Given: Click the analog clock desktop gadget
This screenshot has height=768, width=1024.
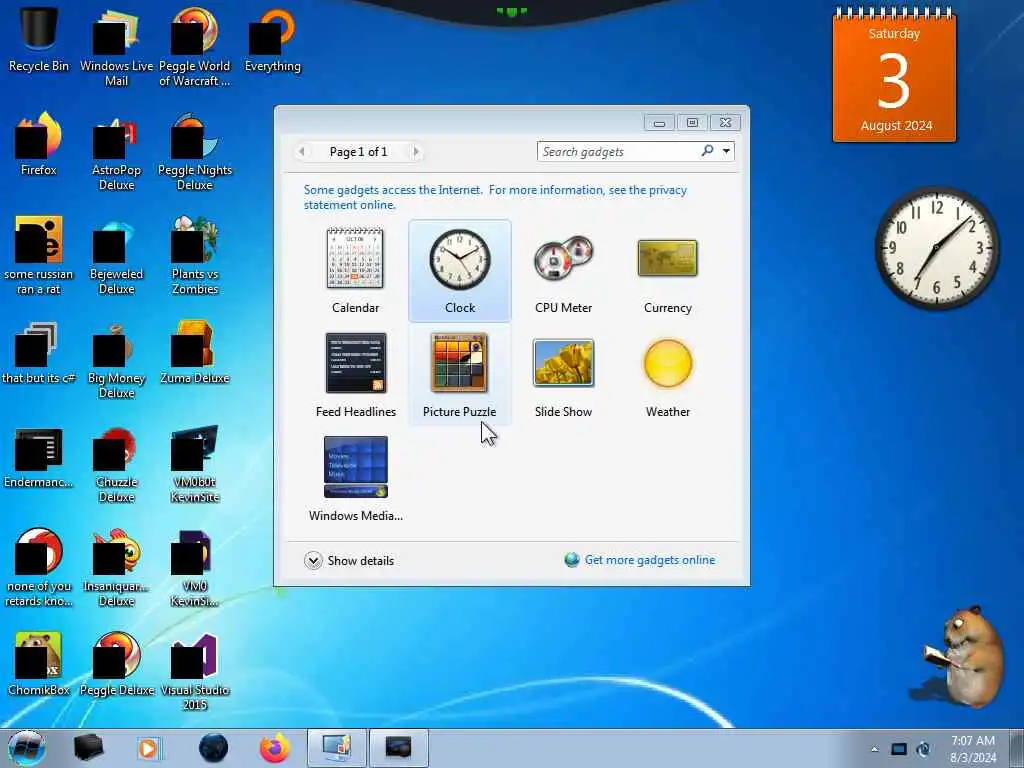Looking at the screenshot, I should 936,248.
